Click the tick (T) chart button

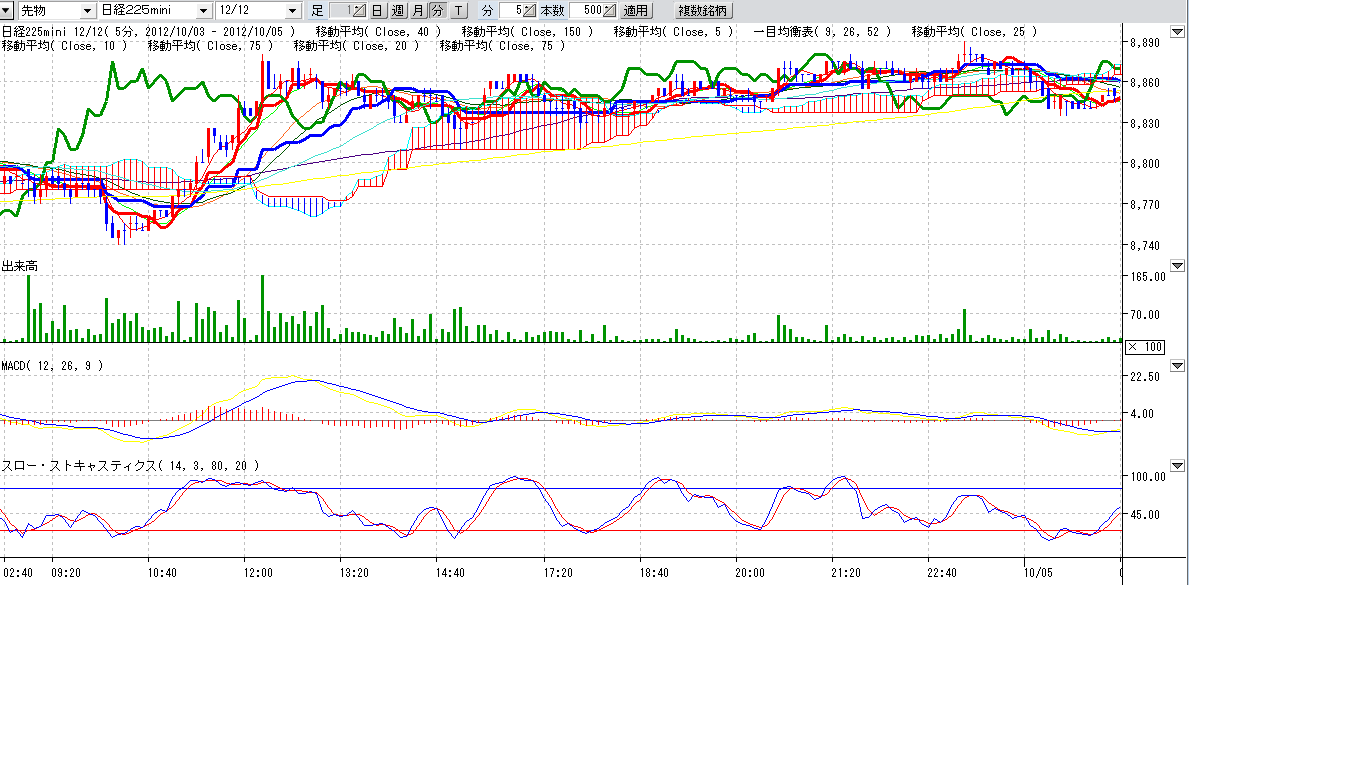458,11
